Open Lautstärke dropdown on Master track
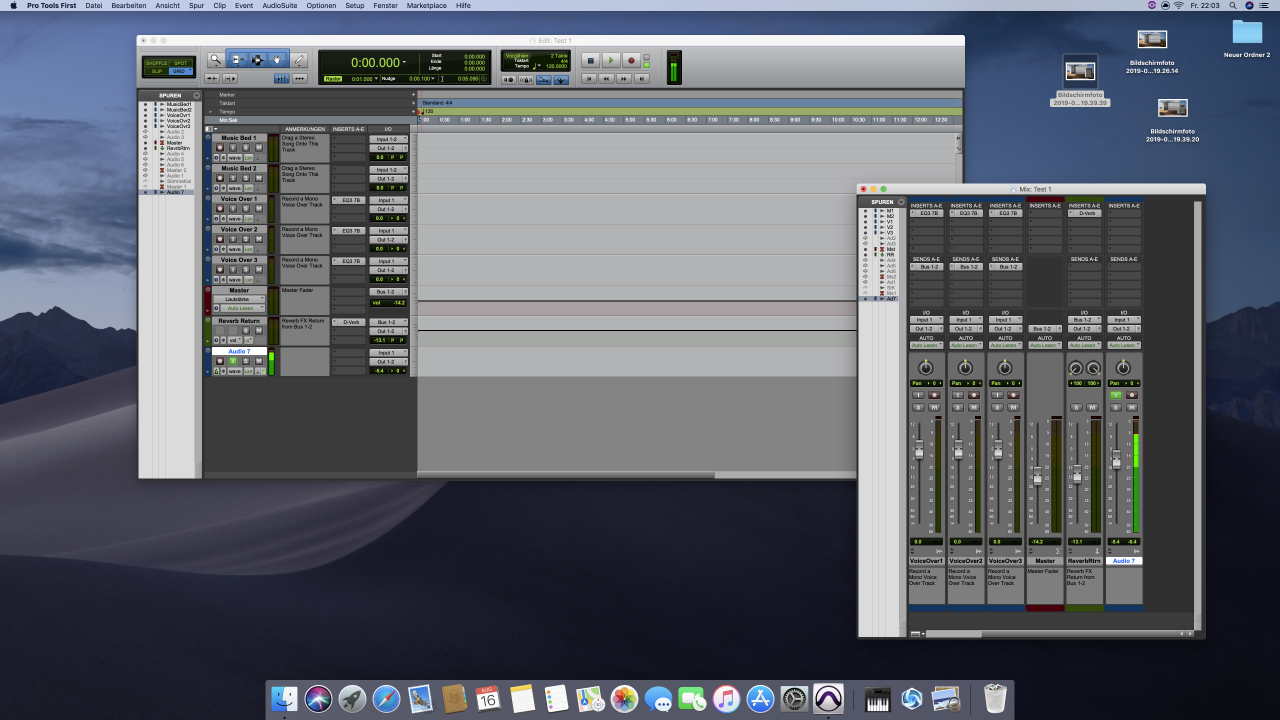 (x=239, y=299)
